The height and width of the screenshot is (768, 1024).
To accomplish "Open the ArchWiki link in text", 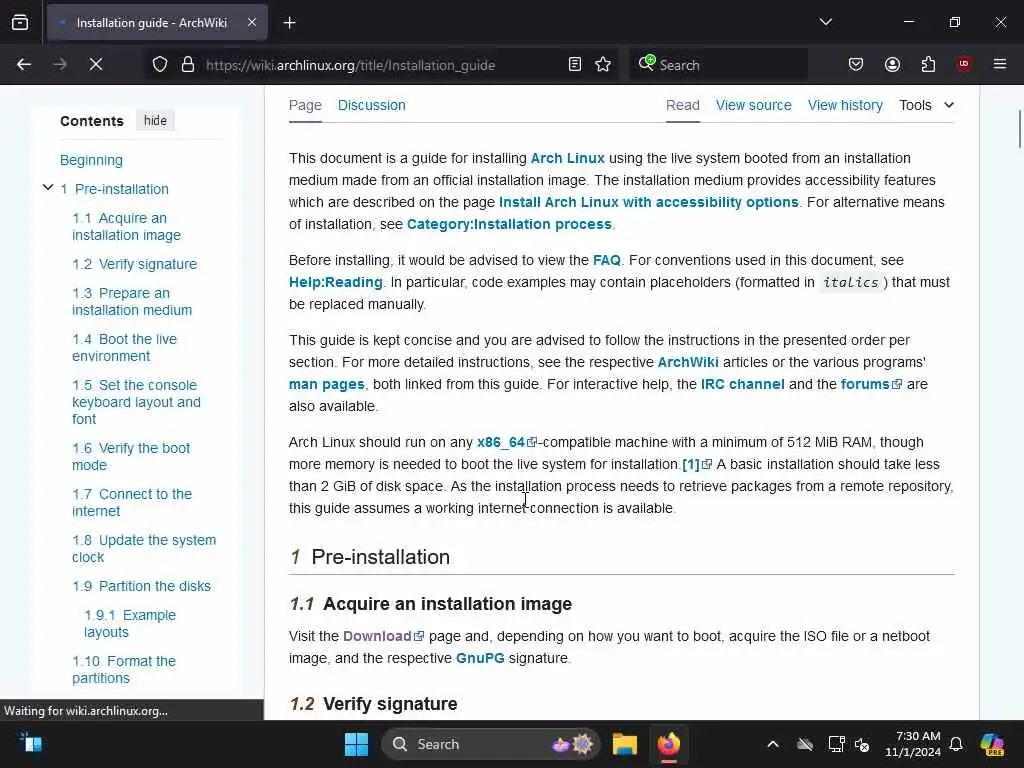I will (x=688, y=362).
